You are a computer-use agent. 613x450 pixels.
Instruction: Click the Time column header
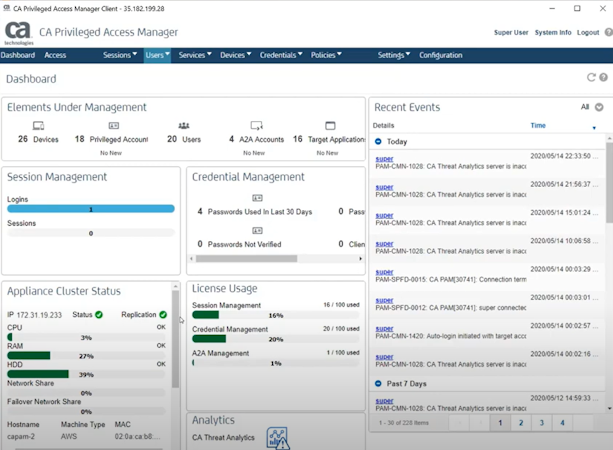tap(538, 125)
